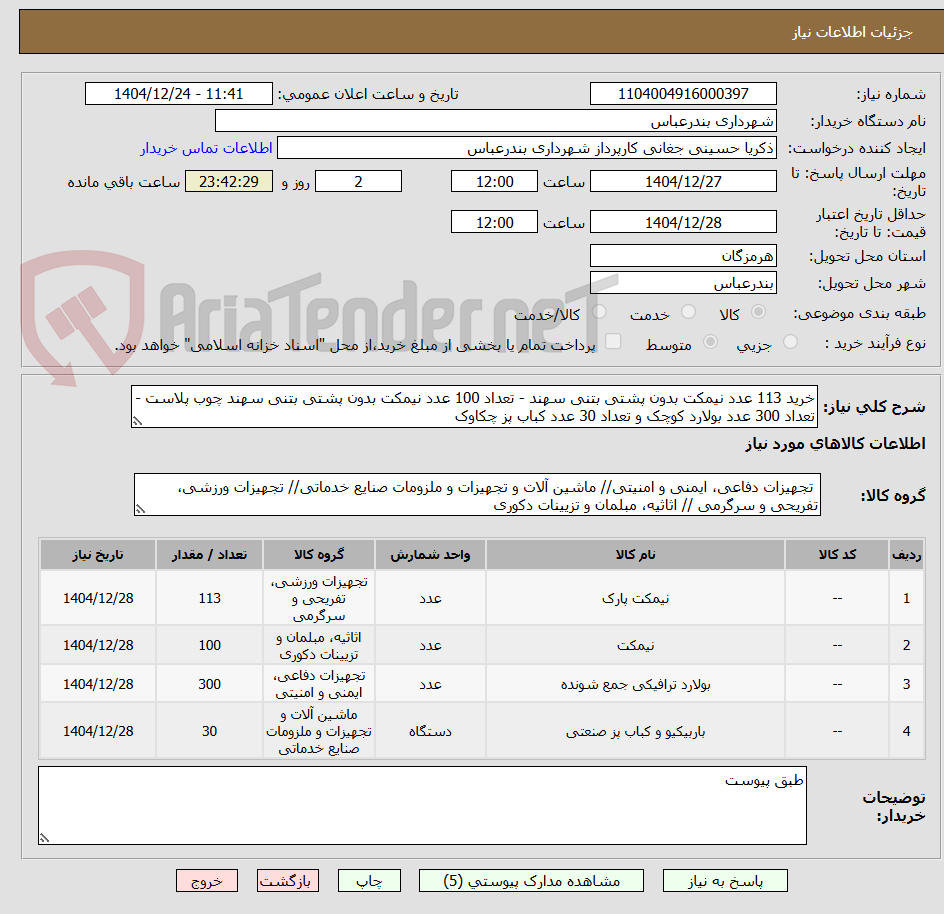Open مشاهده مدارک پیوستی (5) attachments
944x914 pixels.
tap(531, 881)
